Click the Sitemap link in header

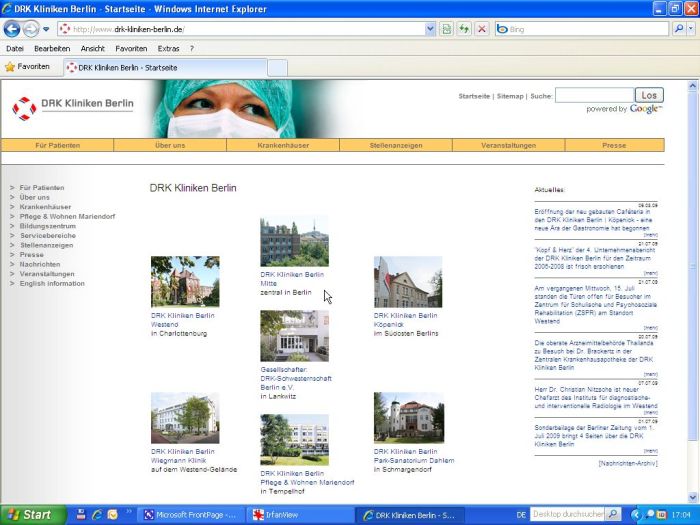(510, 96)
